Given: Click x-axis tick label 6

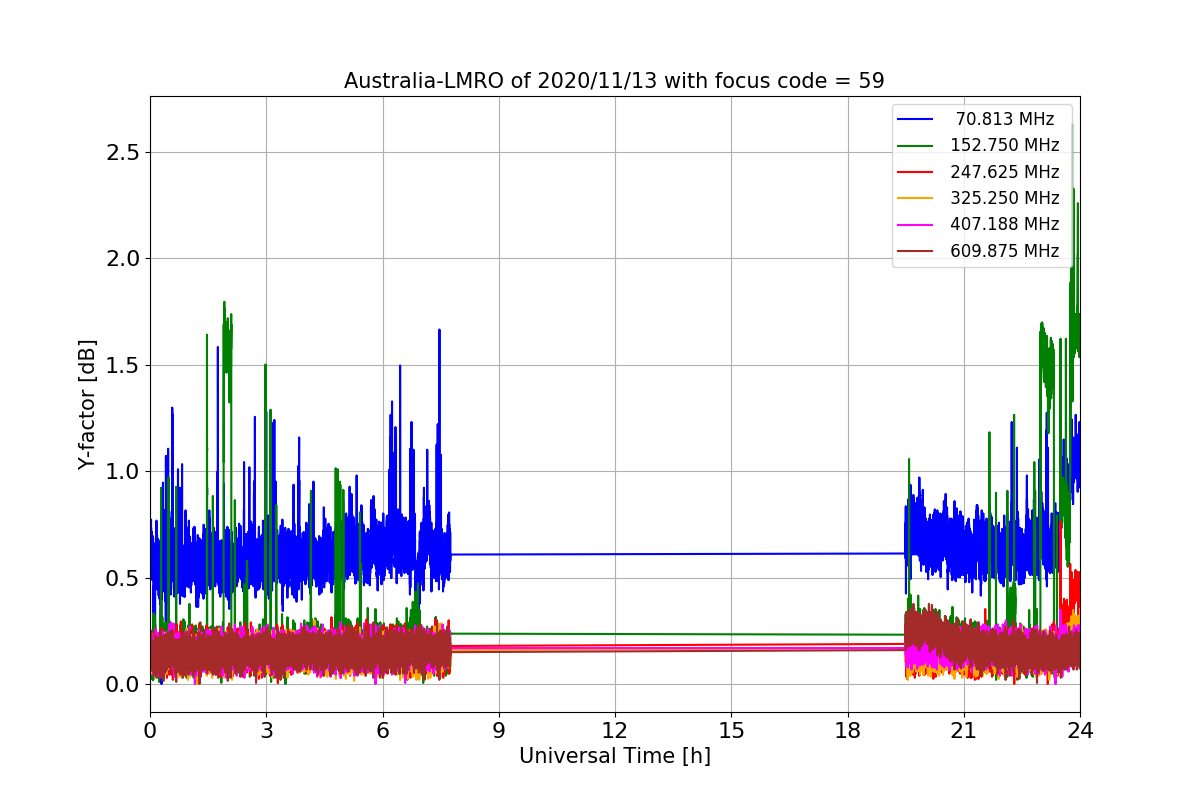Looking at the screenshot, I should point(382,730).
